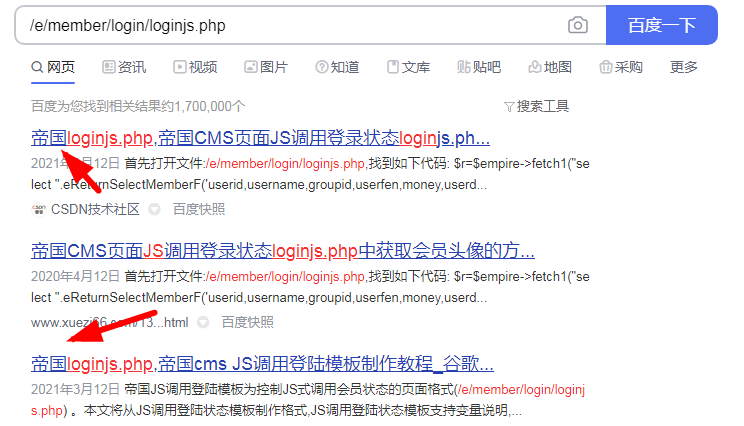Open first result 帝国loginjs.php,帝国CMS页面JS调用
Viewport: 744px width, 426px height.
tap(260, 138)
